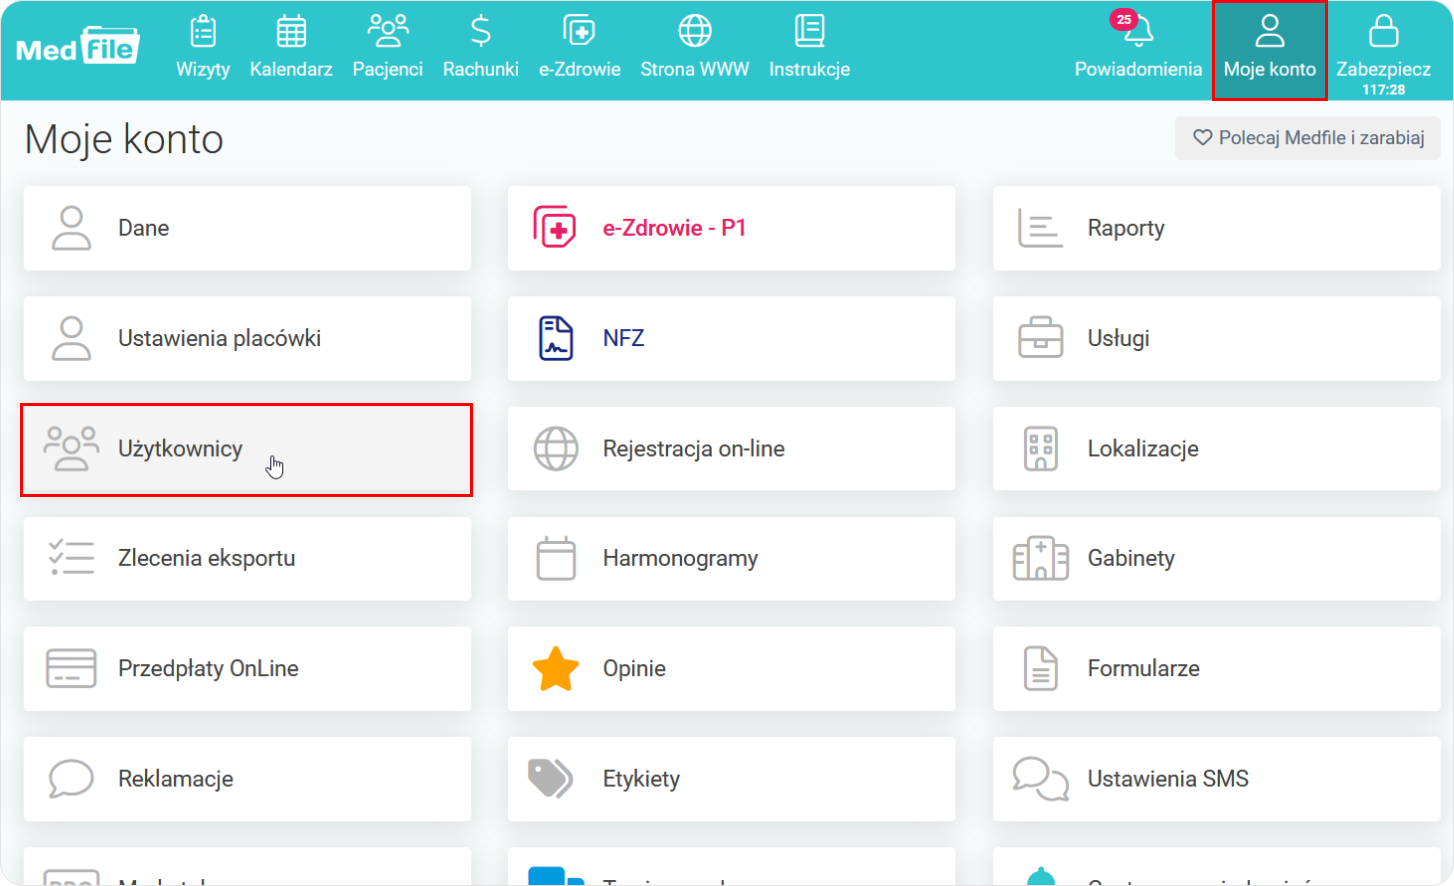Select the Etykiety label
Image resolution: width=1454 pixels, height=886 pixels.
[641, 779]
